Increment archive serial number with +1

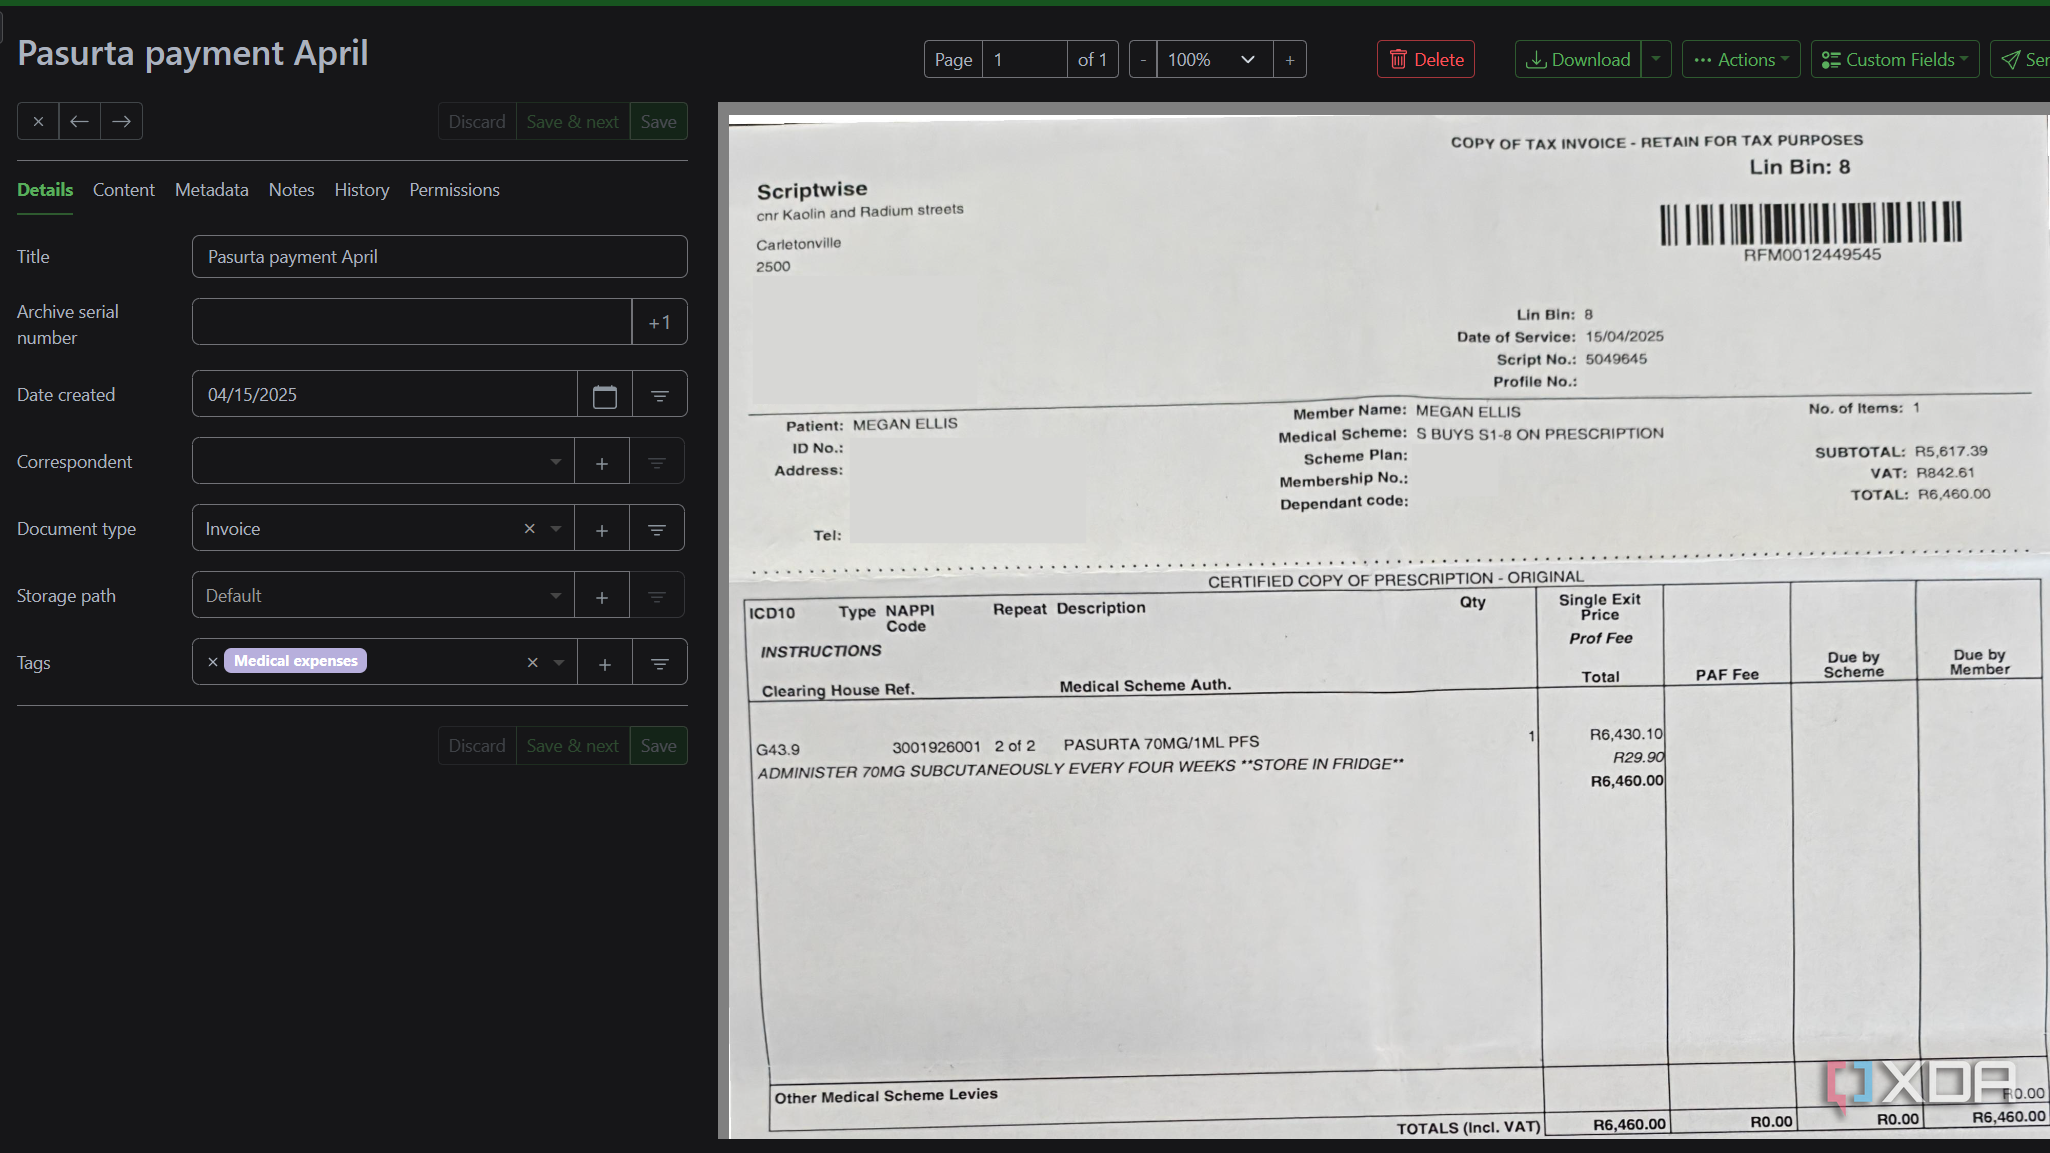[659, 322]
